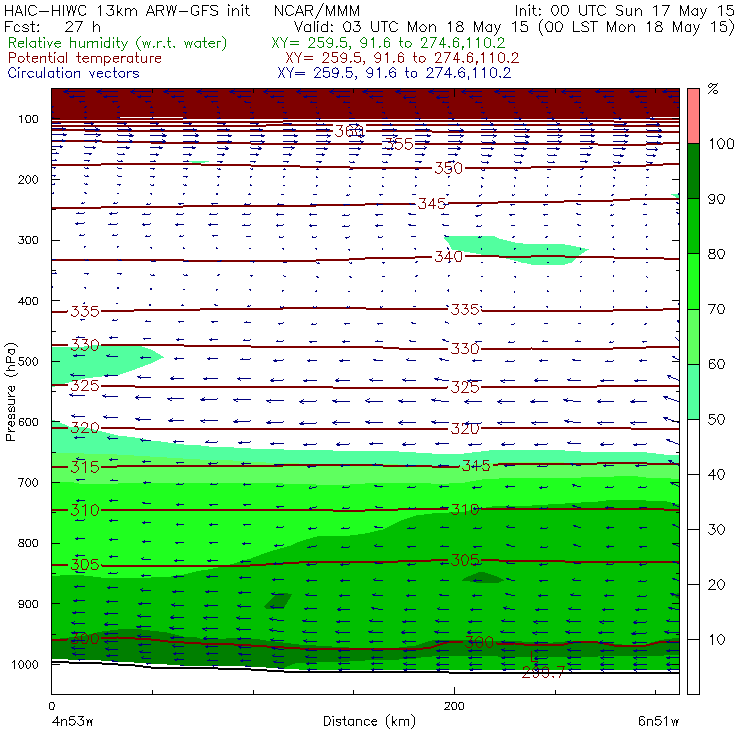The height and width of the screenshot is (740, 740).
Task: Click the pressure axis '1000' tick label
Action: (25, 664)
